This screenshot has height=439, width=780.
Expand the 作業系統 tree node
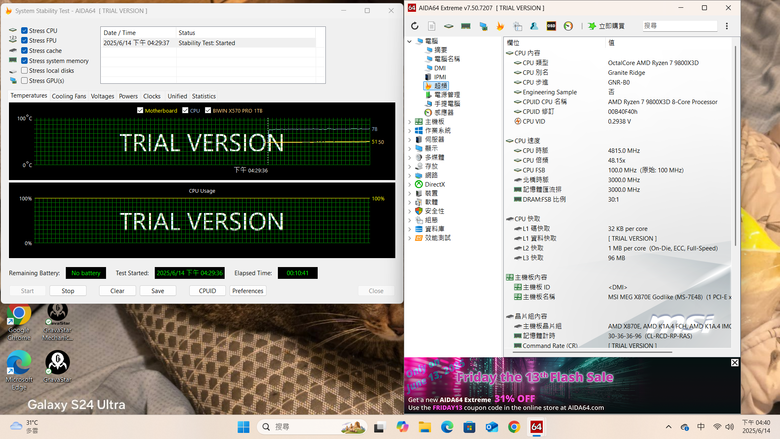[x=409, y=131]
